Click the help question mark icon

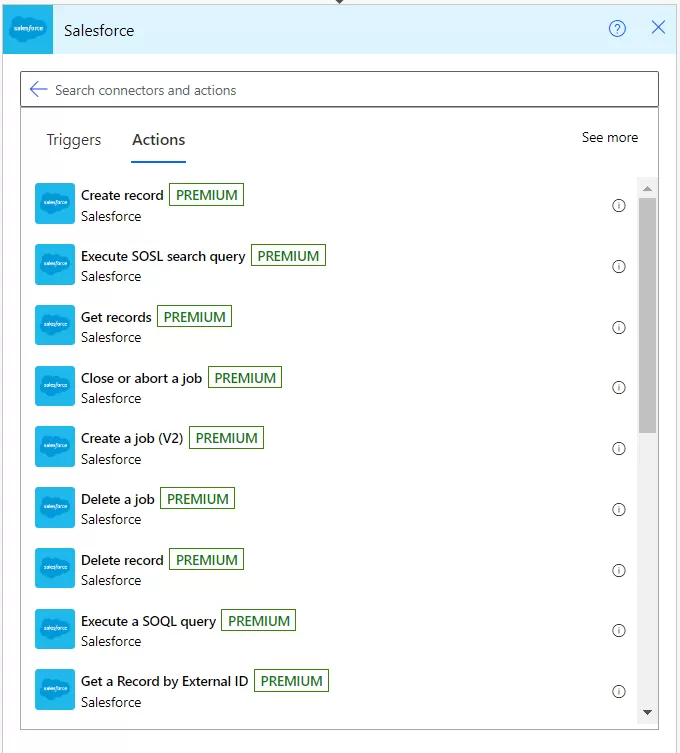tap(617, 28)
